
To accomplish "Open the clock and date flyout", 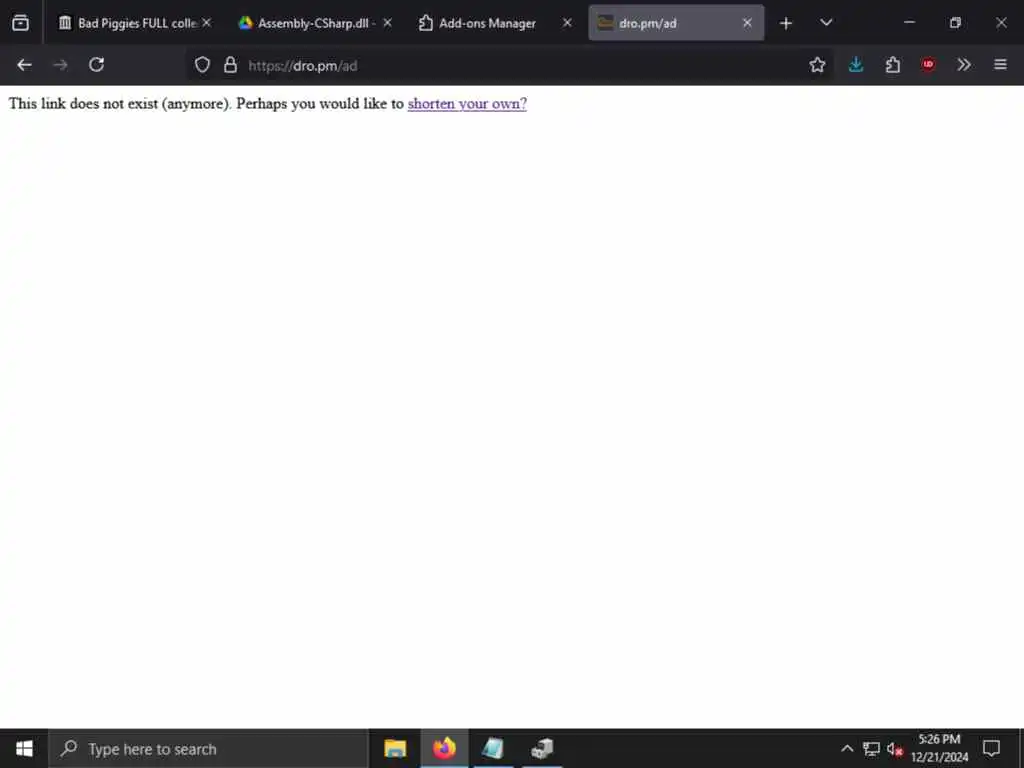I will point(939,748).
